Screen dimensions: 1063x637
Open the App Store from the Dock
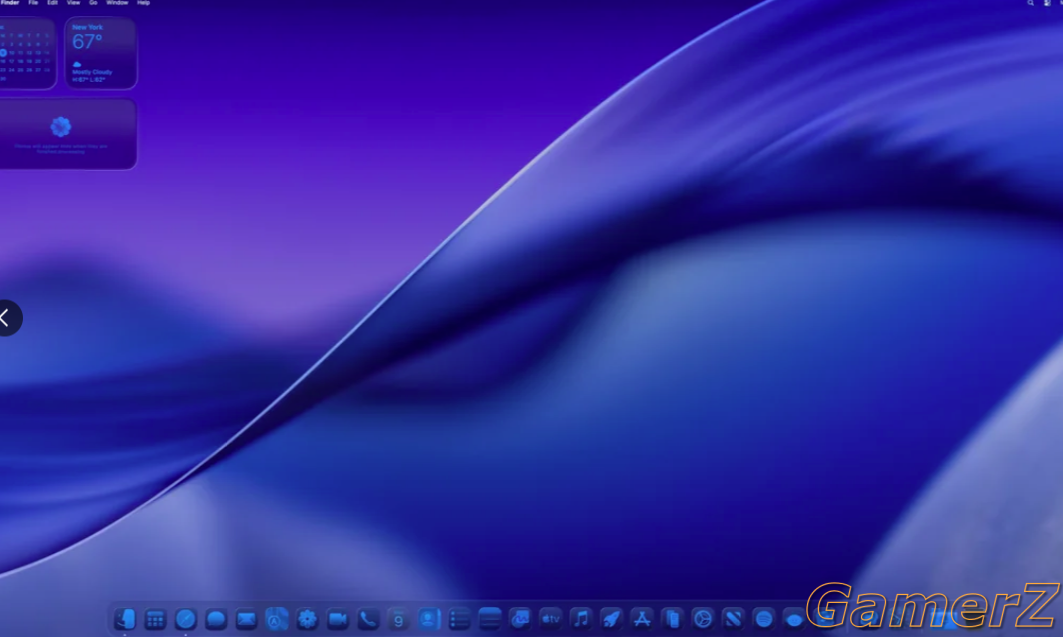click(x=642, y=619)
